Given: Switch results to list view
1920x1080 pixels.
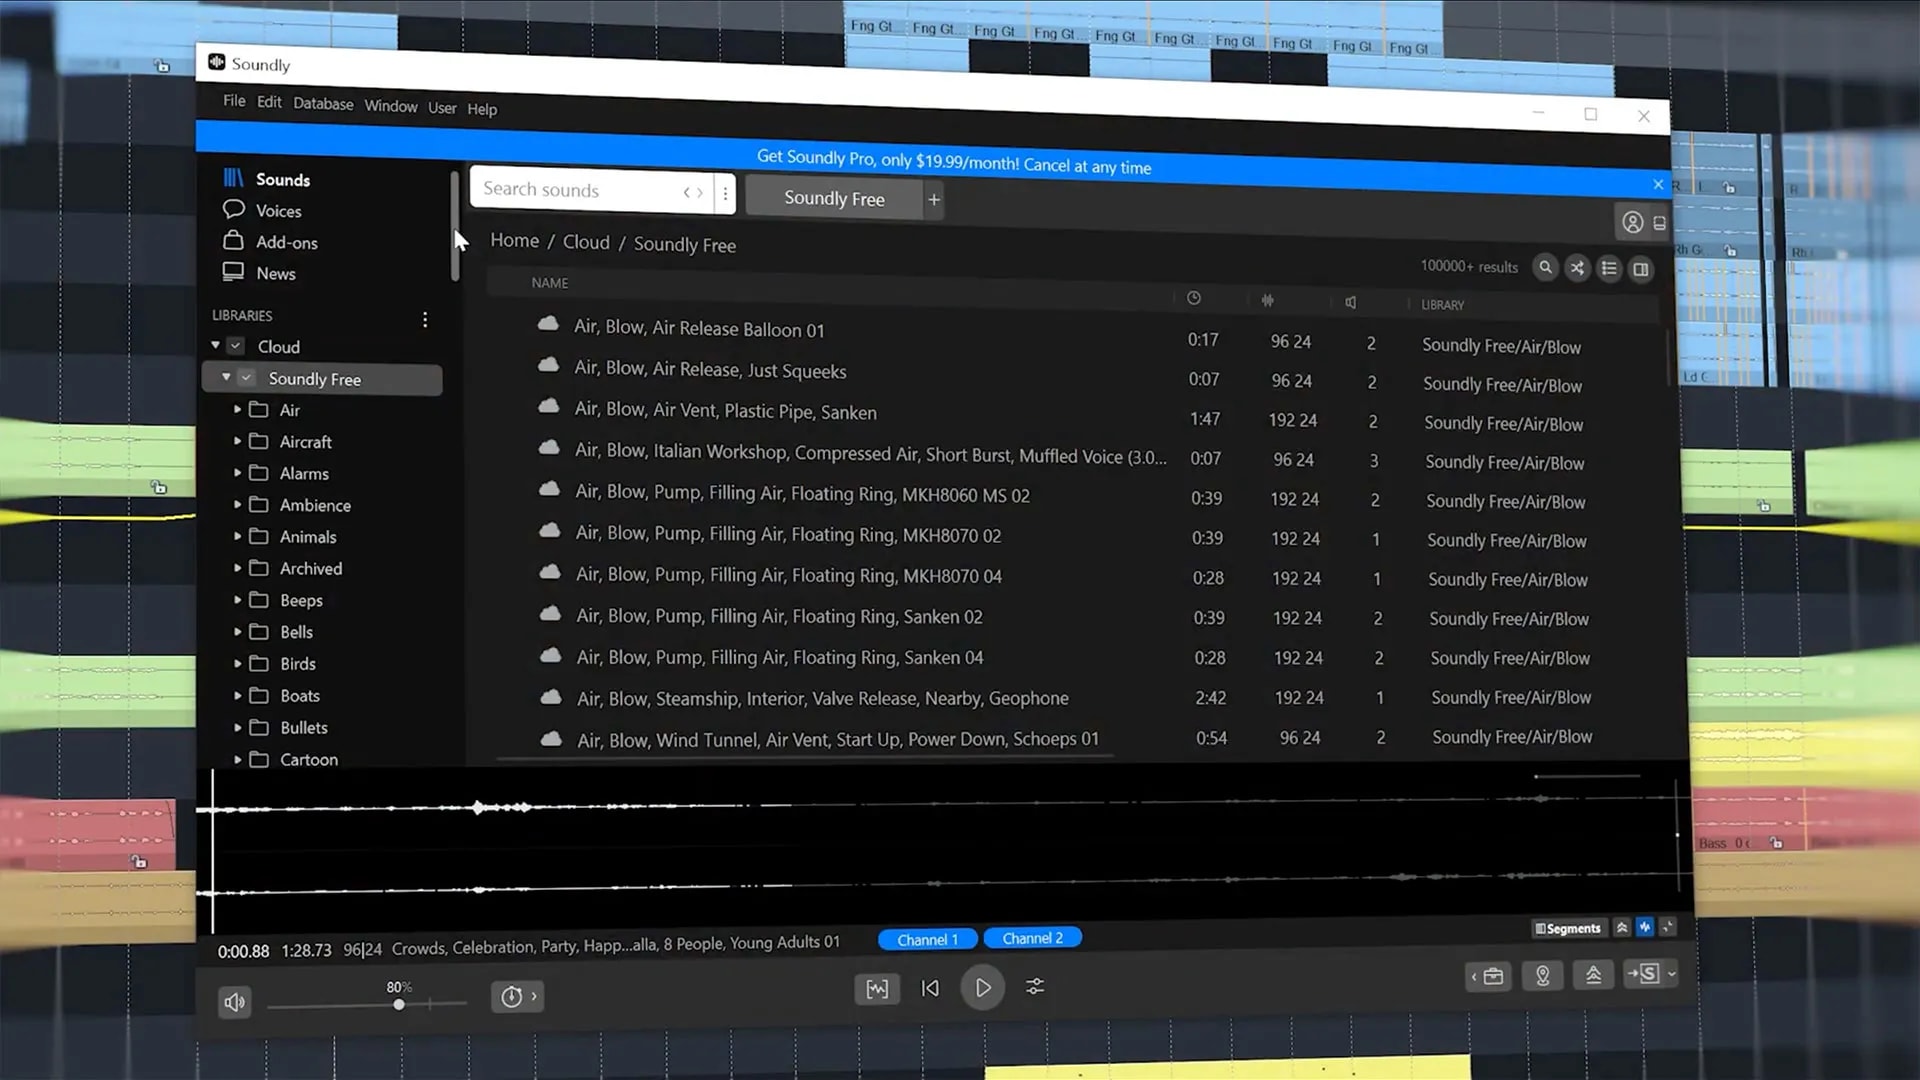Looking at the screenshot, I should tap(1609, 268).
